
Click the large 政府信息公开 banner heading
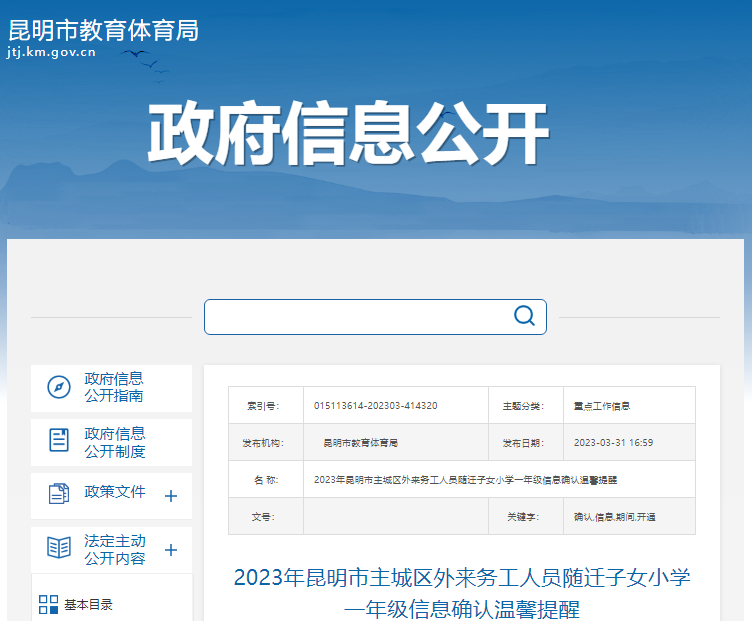(x=348, y=134)
